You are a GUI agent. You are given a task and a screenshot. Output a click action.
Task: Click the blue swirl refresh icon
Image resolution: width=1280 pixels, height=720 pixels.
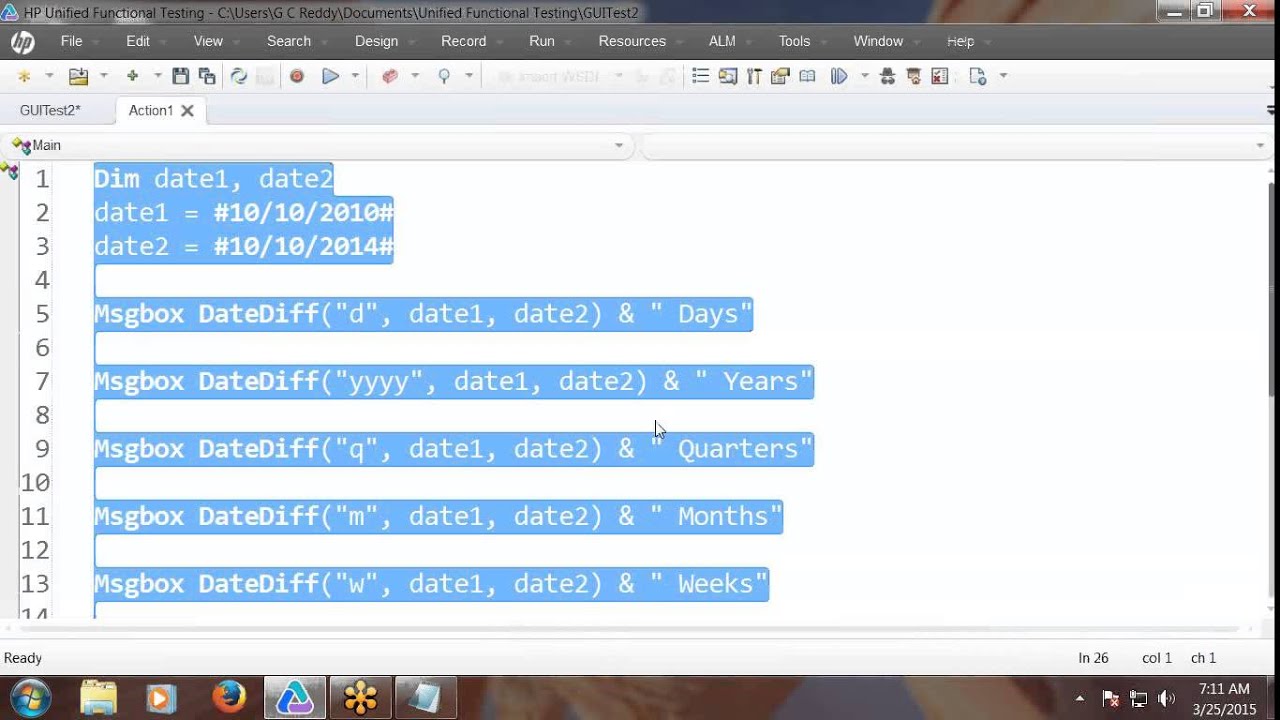click(239, 76)
